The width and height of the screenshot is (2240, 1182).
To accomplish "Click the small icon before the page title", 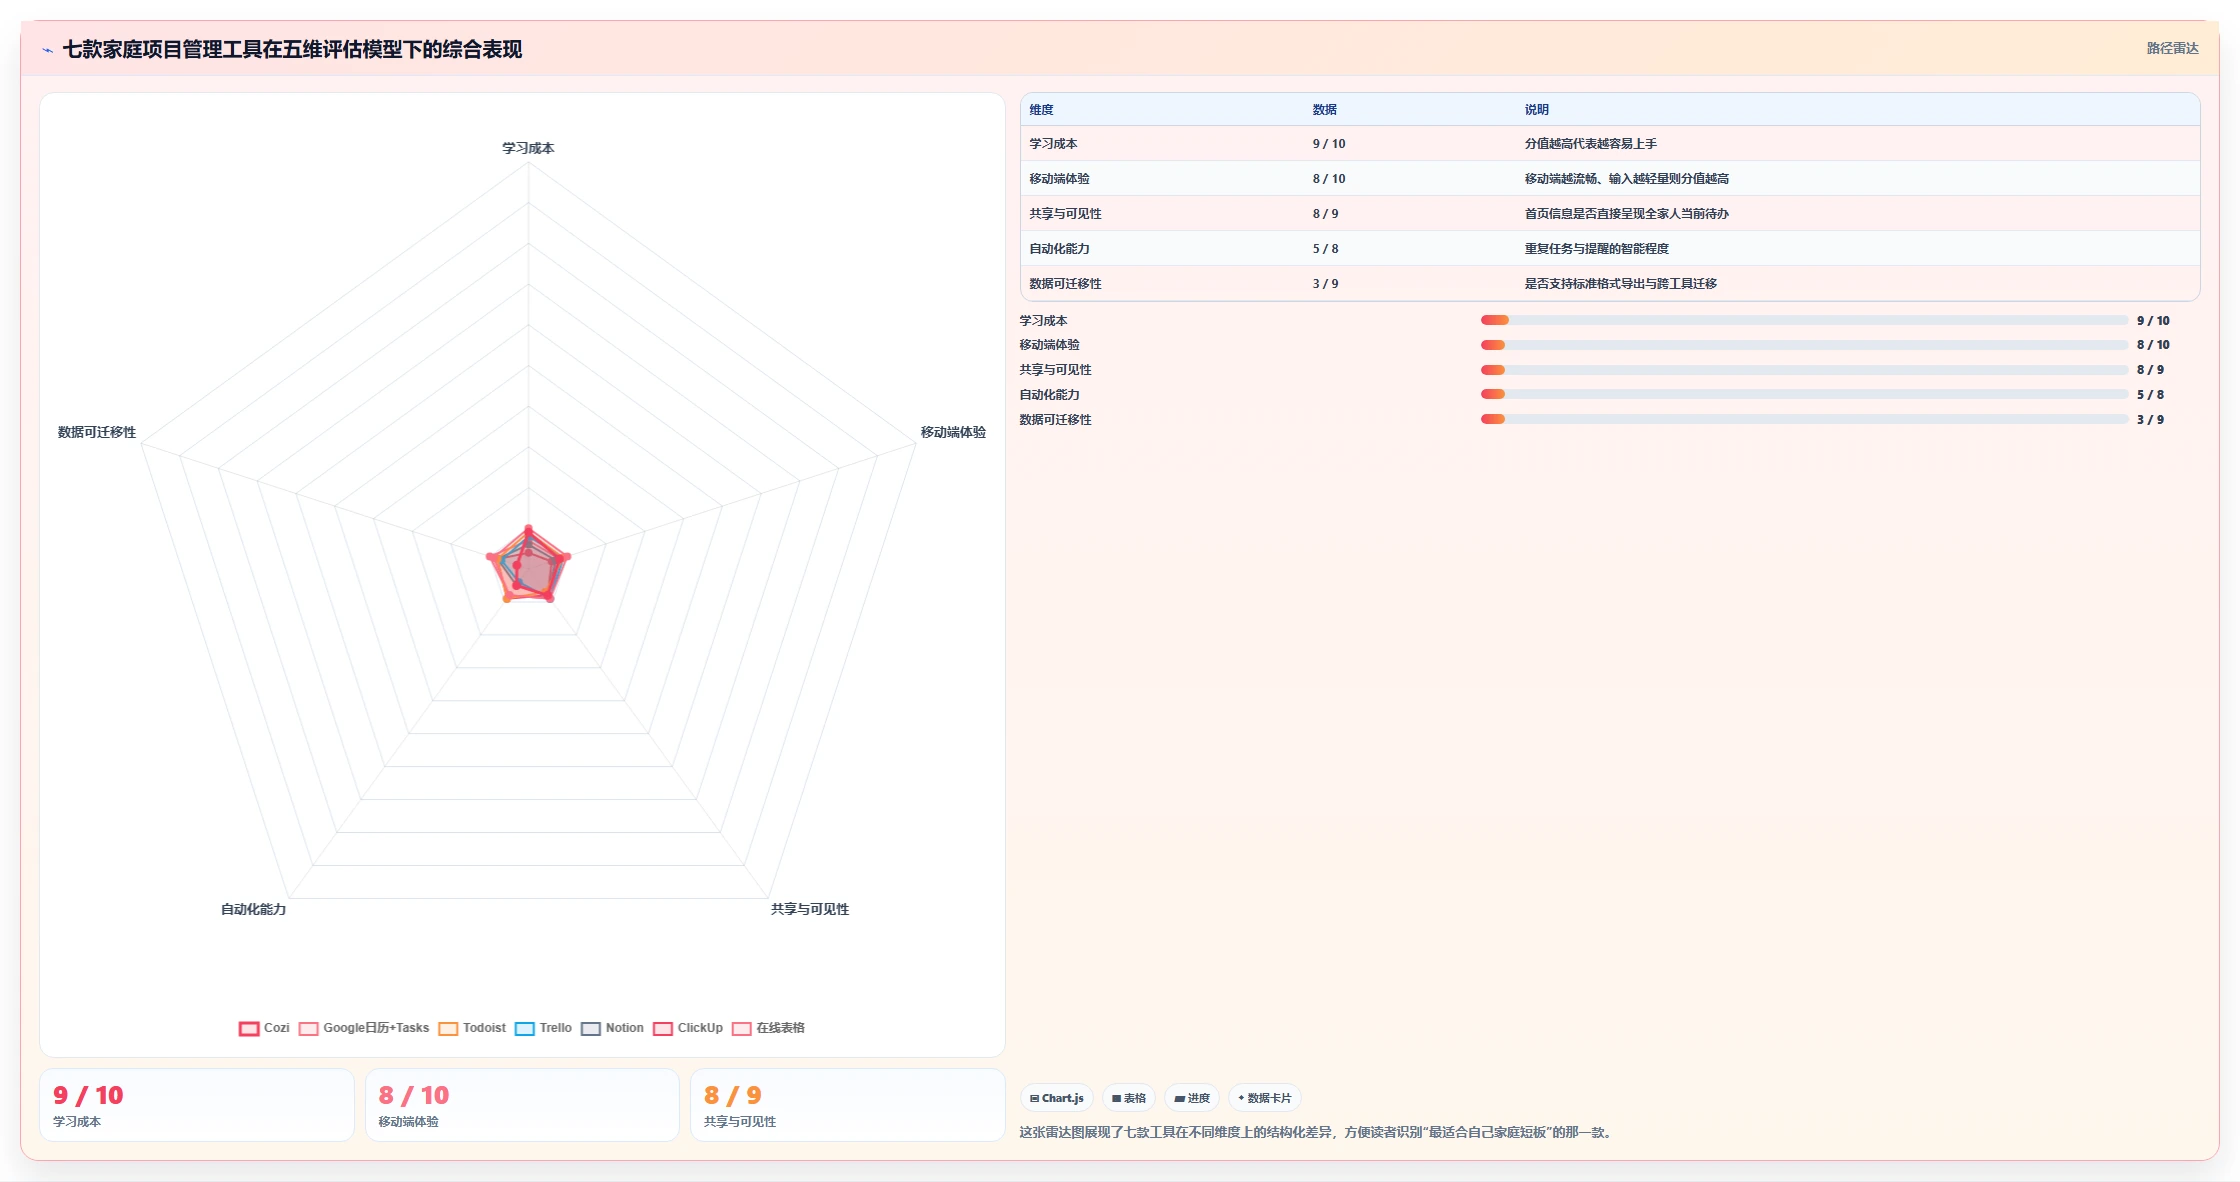I will [47, 50].
